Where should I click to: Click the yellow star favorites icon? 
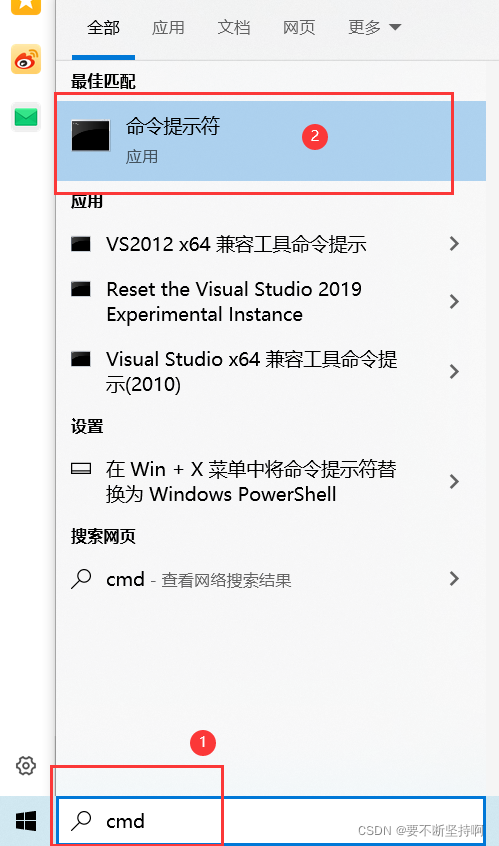[26, 5]
